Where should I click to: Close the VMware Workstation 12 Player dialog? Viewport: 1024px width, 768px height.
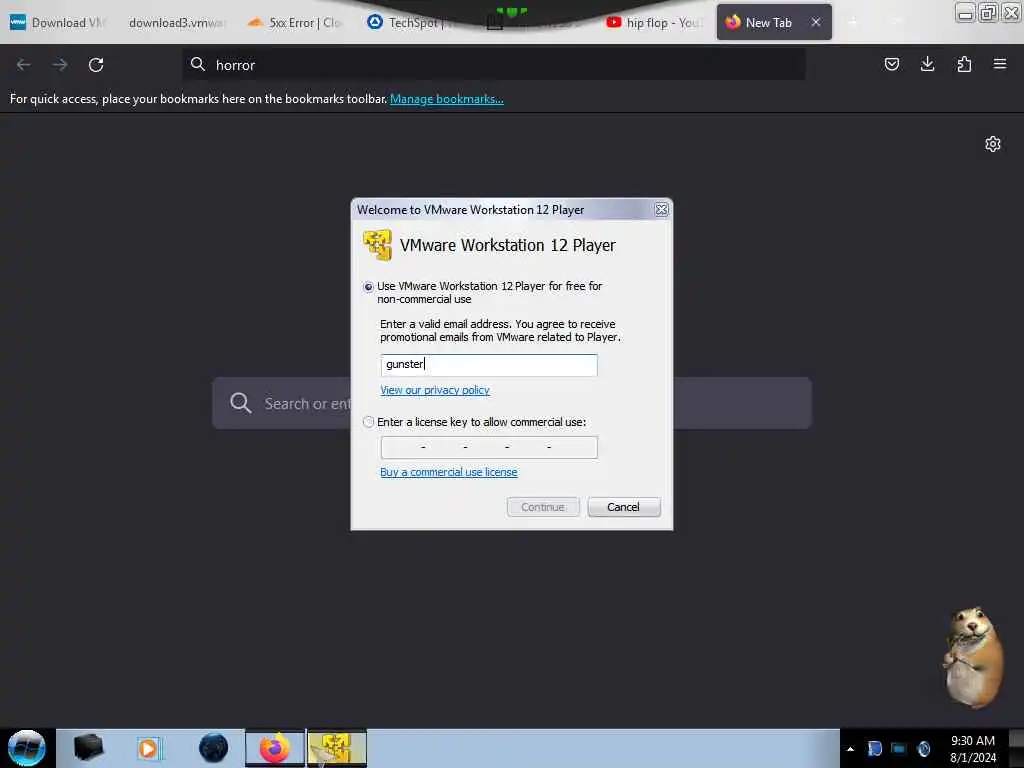[x=661, y=210]
